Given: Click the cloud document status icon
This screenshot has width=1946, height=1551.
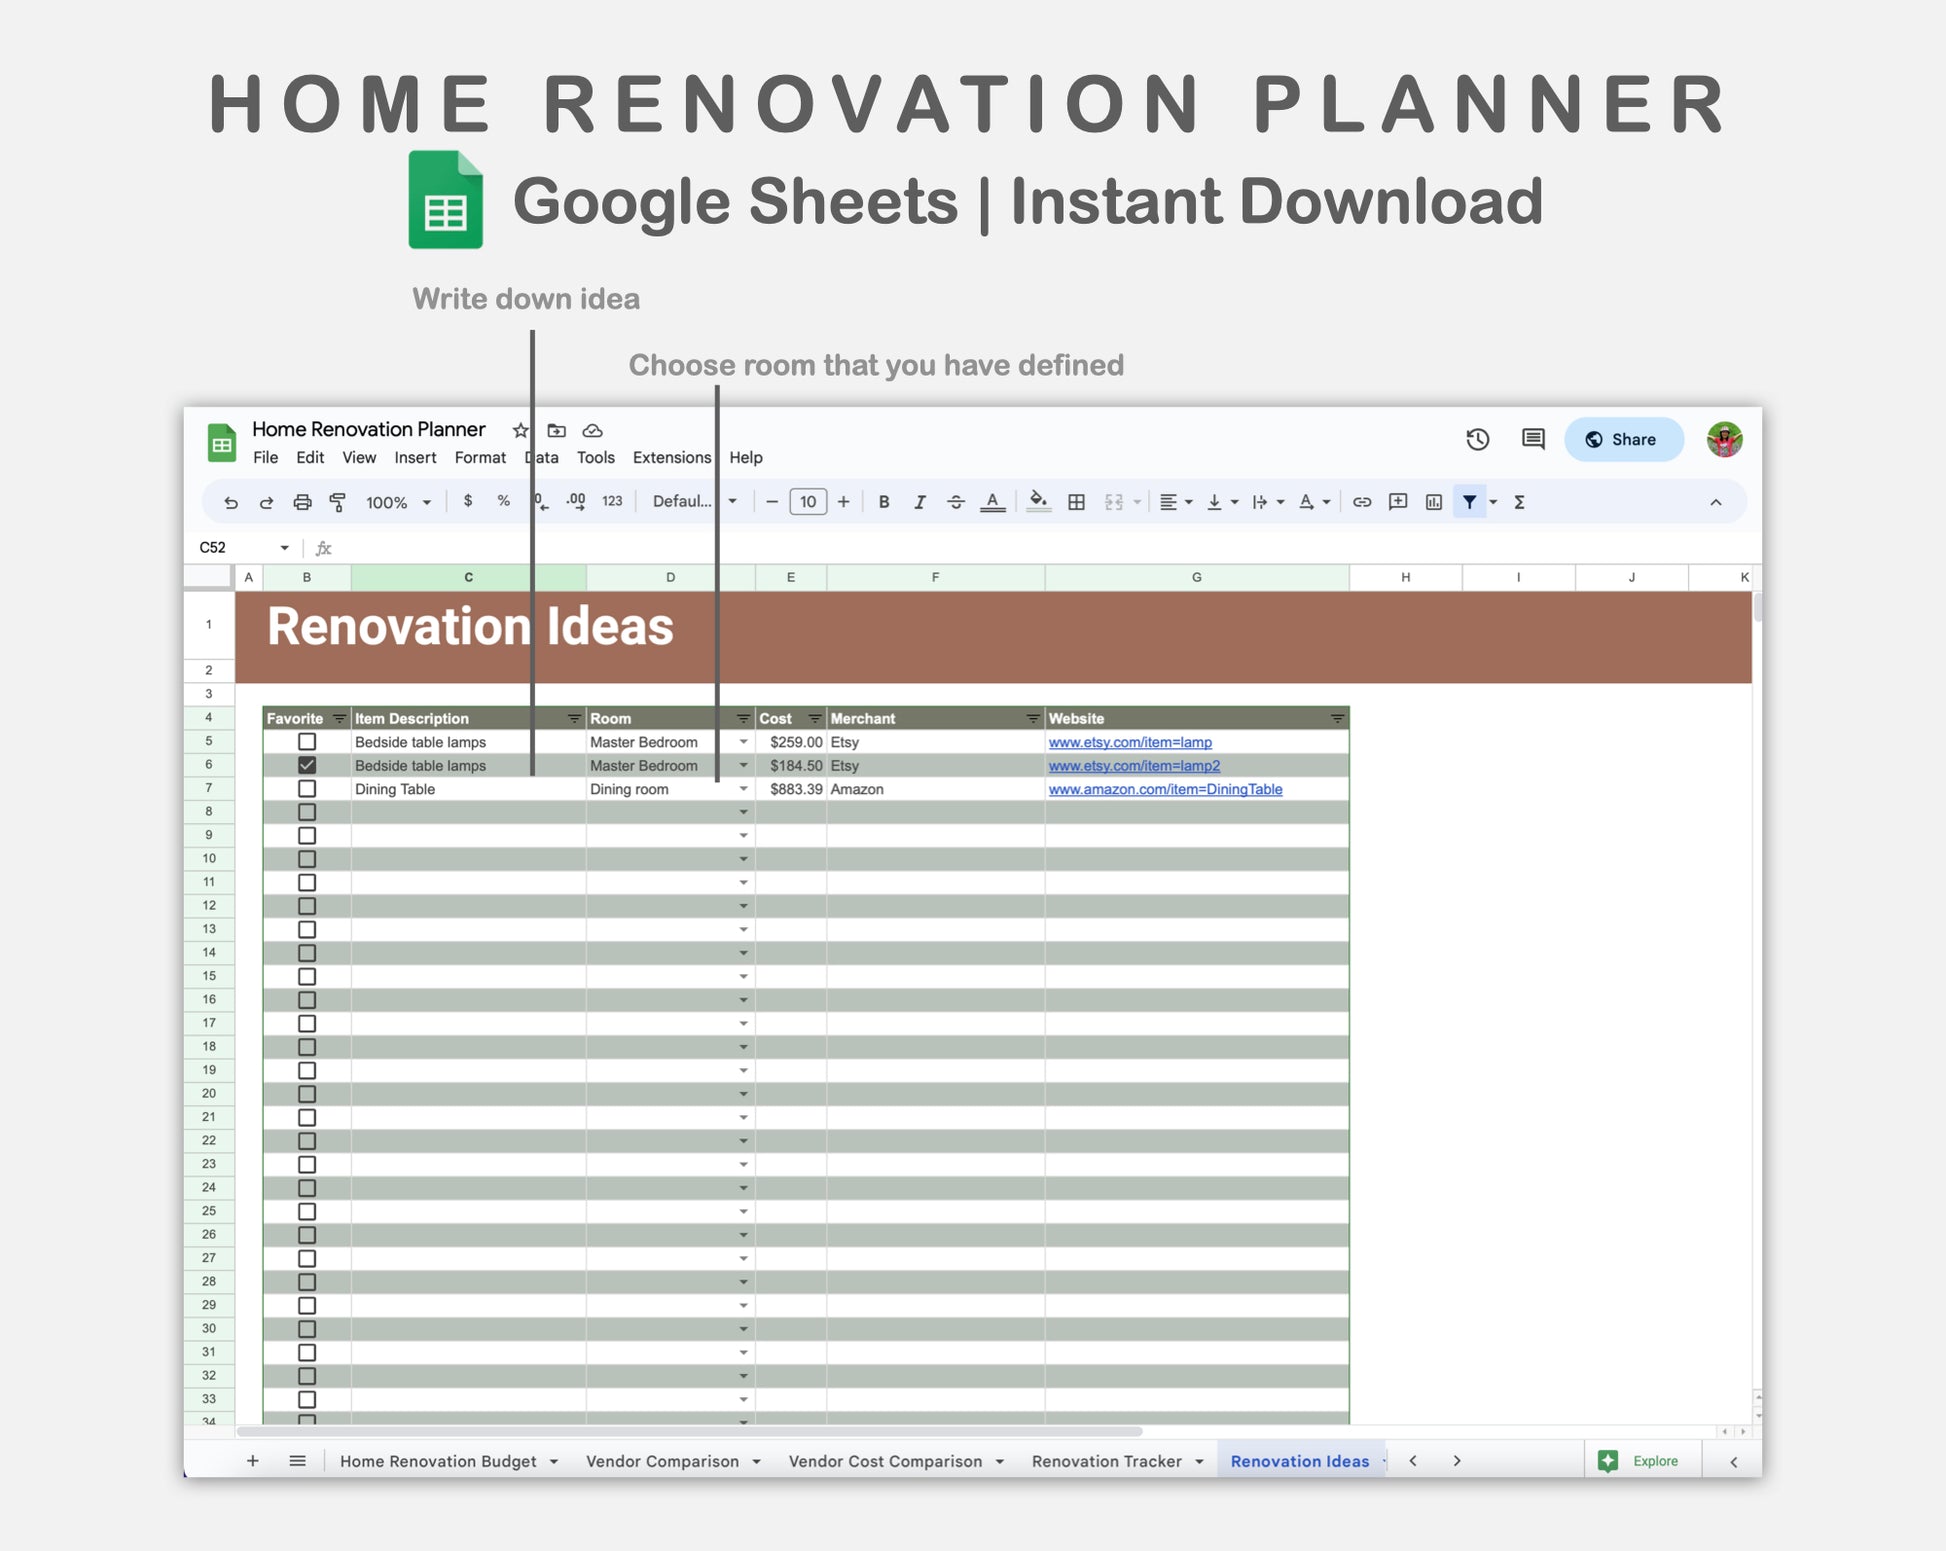Looking at the screenshot, I should 593,430.
